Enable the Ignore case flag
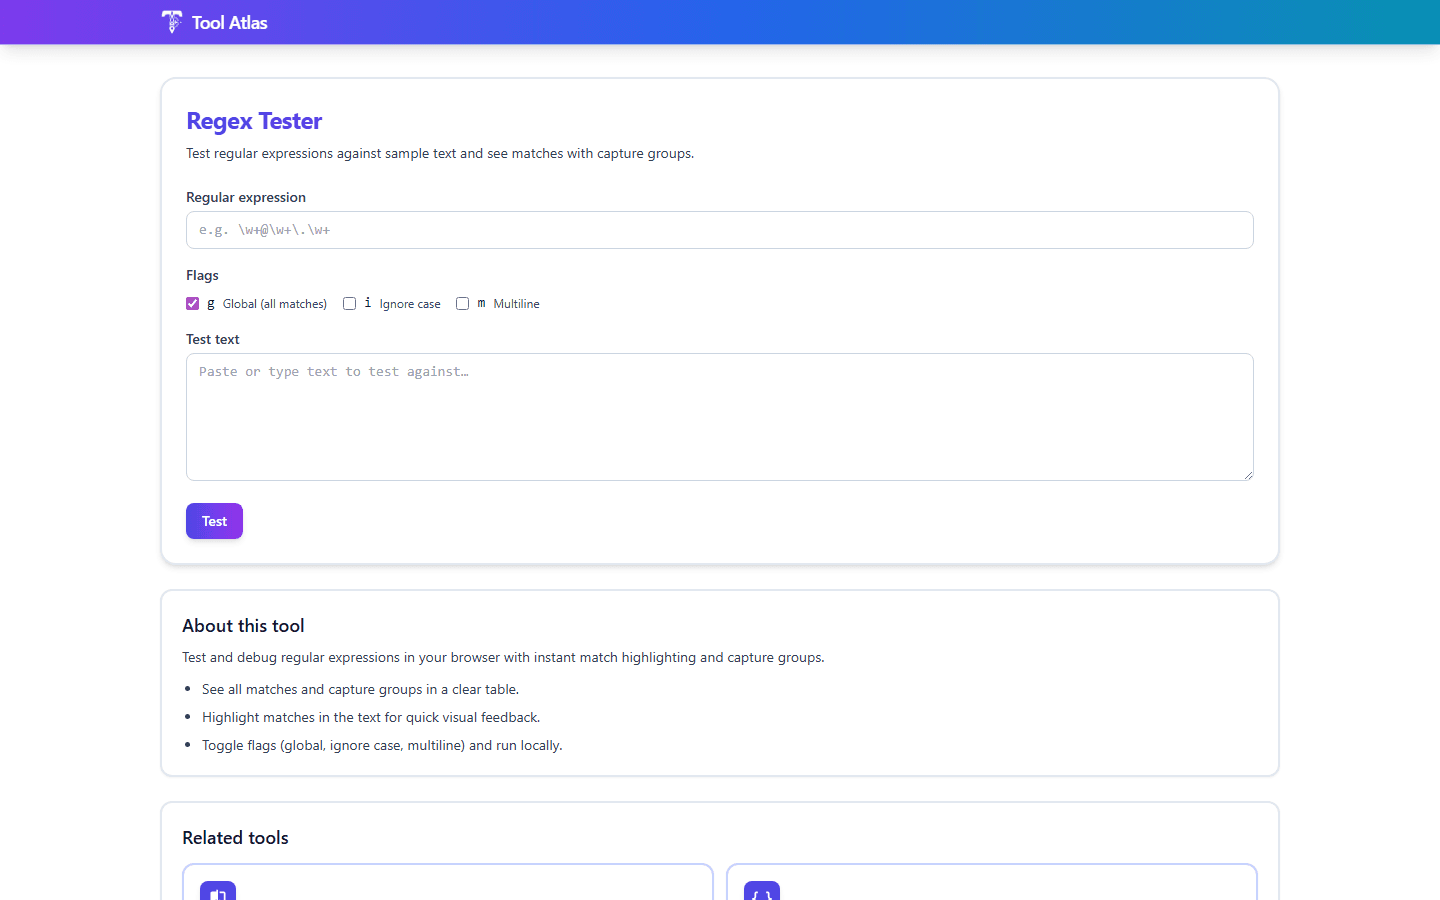Image resolution: width=1440 pixels, height=900 pixels. 349,303
